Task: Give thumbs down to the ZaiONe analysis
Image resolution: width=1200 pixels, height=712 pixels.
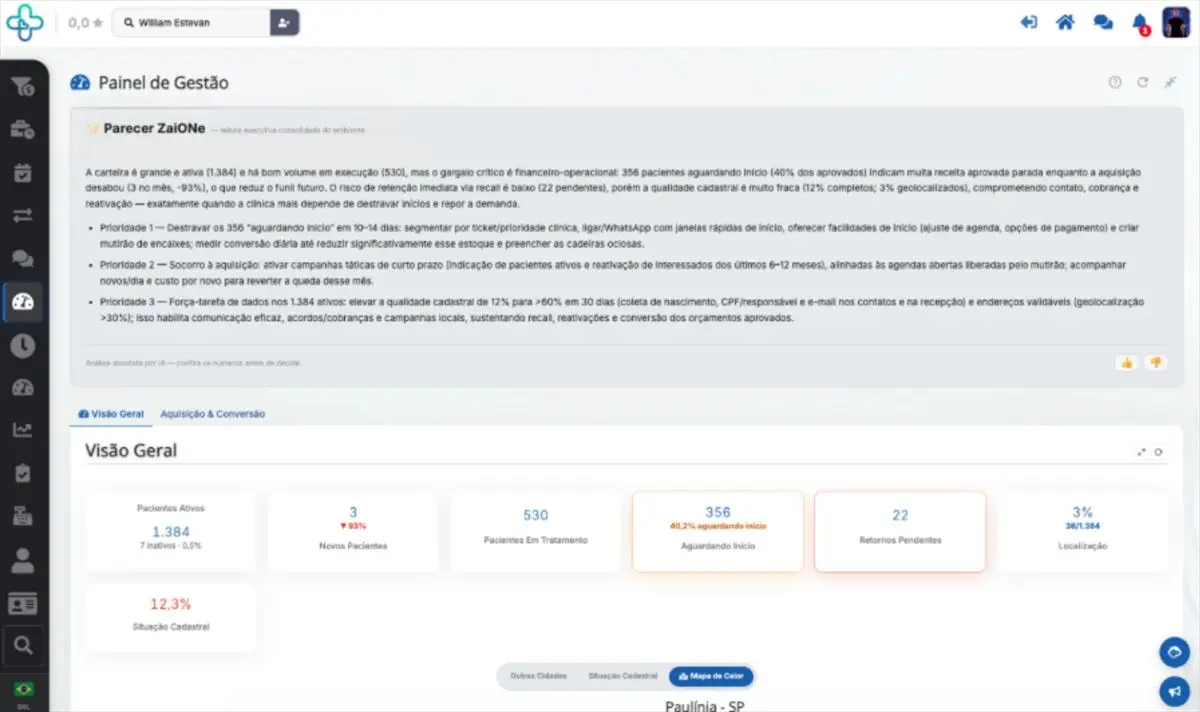Action: pyautogui.click(x=1155, y=362)
